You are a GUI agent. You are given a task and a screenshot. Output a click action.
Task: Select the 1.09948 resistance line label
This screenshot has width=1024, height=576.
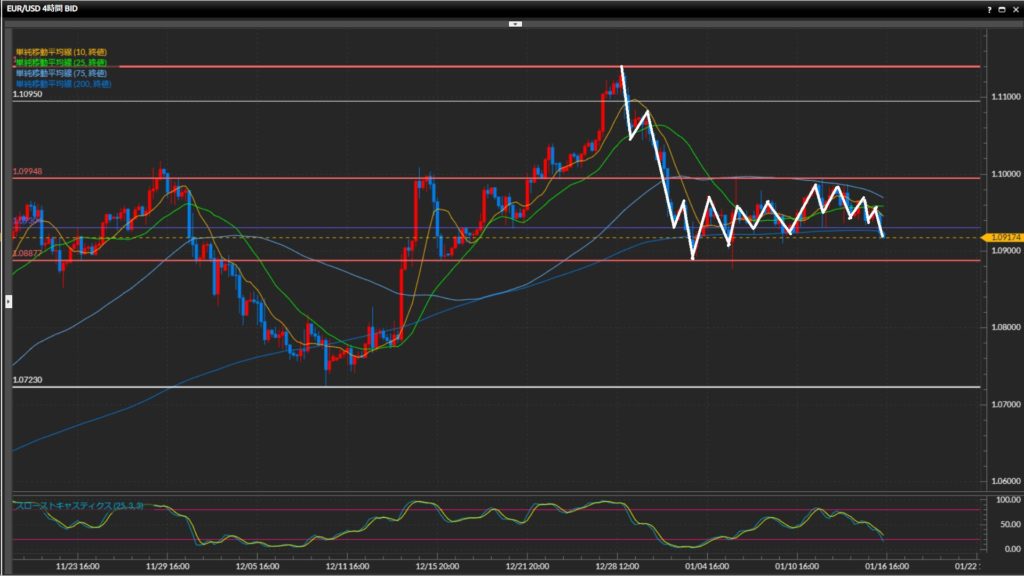30,171
